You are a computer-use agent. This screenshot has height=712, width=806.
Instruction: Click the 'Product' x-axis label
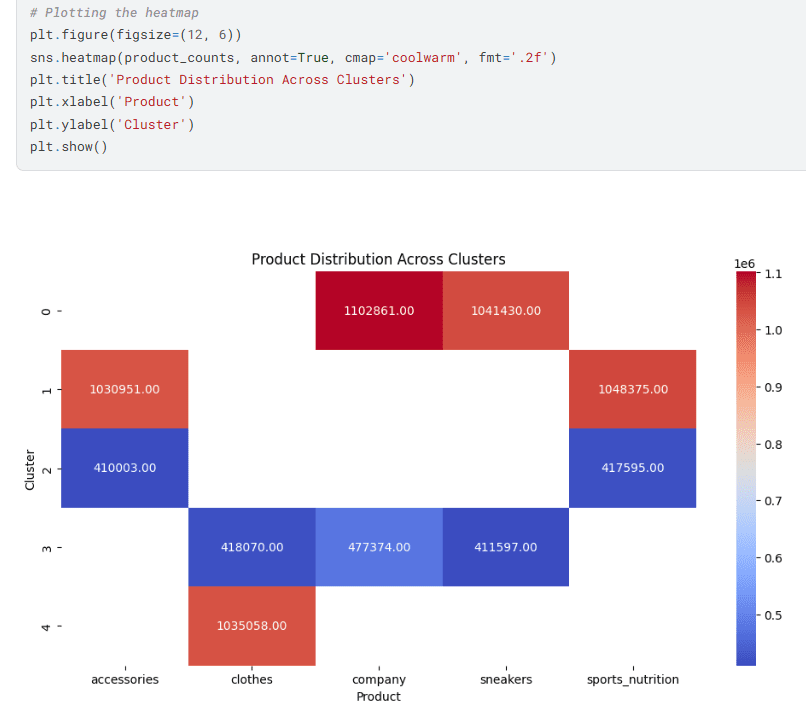[x=378, y=696]
